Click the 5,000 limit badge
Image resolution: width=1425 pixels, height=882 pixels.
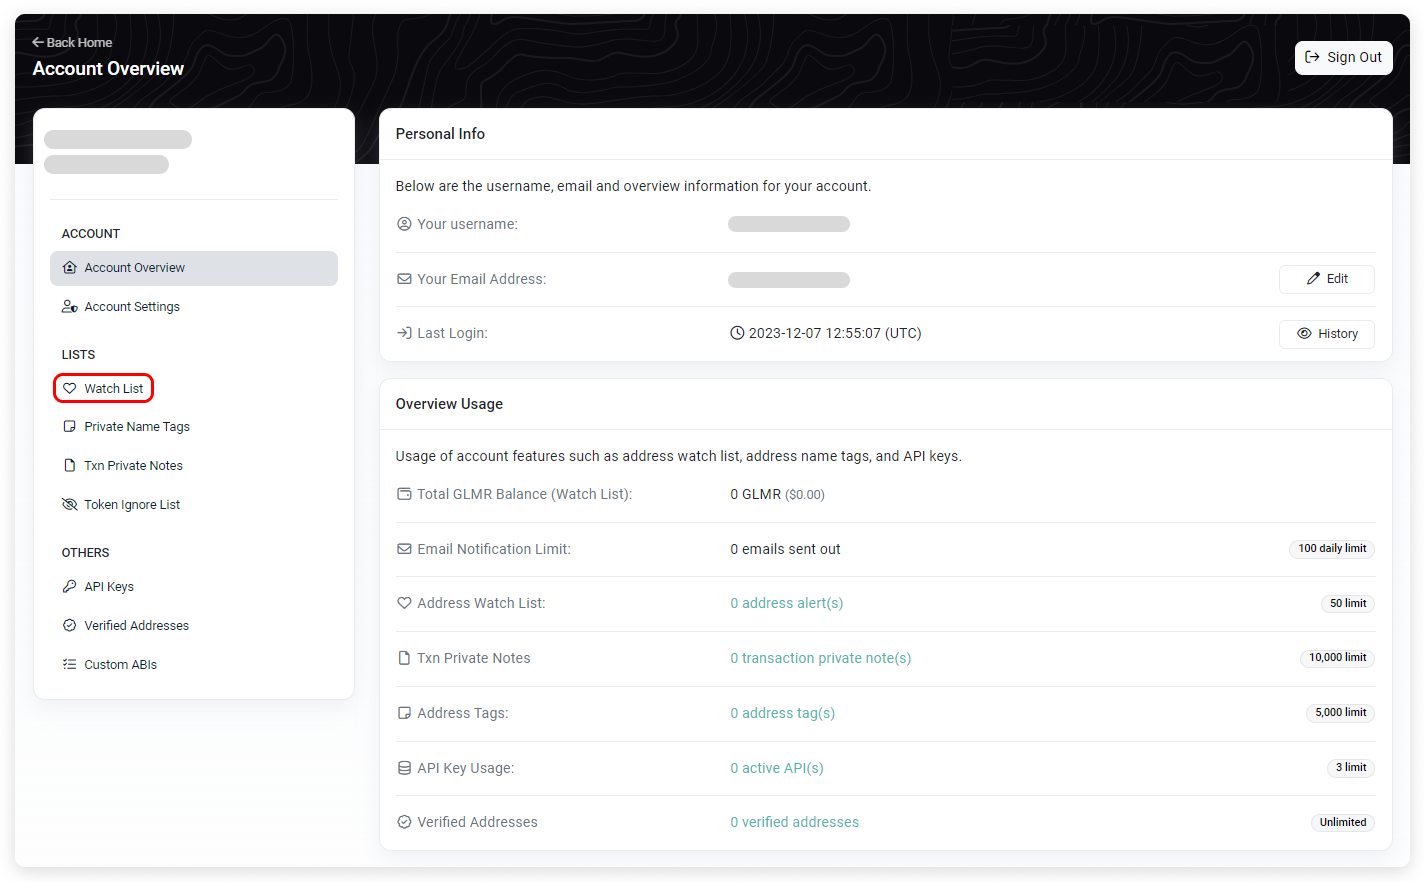(x=1341, y=713)
